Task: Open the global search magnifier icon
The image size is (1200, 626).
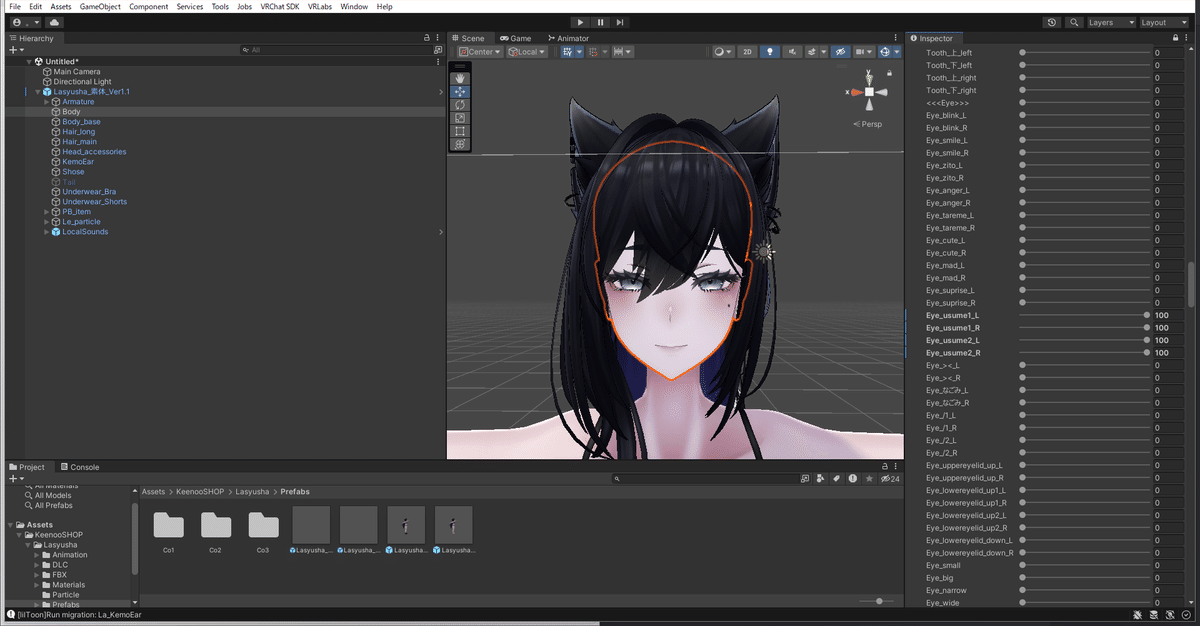Action: [1074, 22]
